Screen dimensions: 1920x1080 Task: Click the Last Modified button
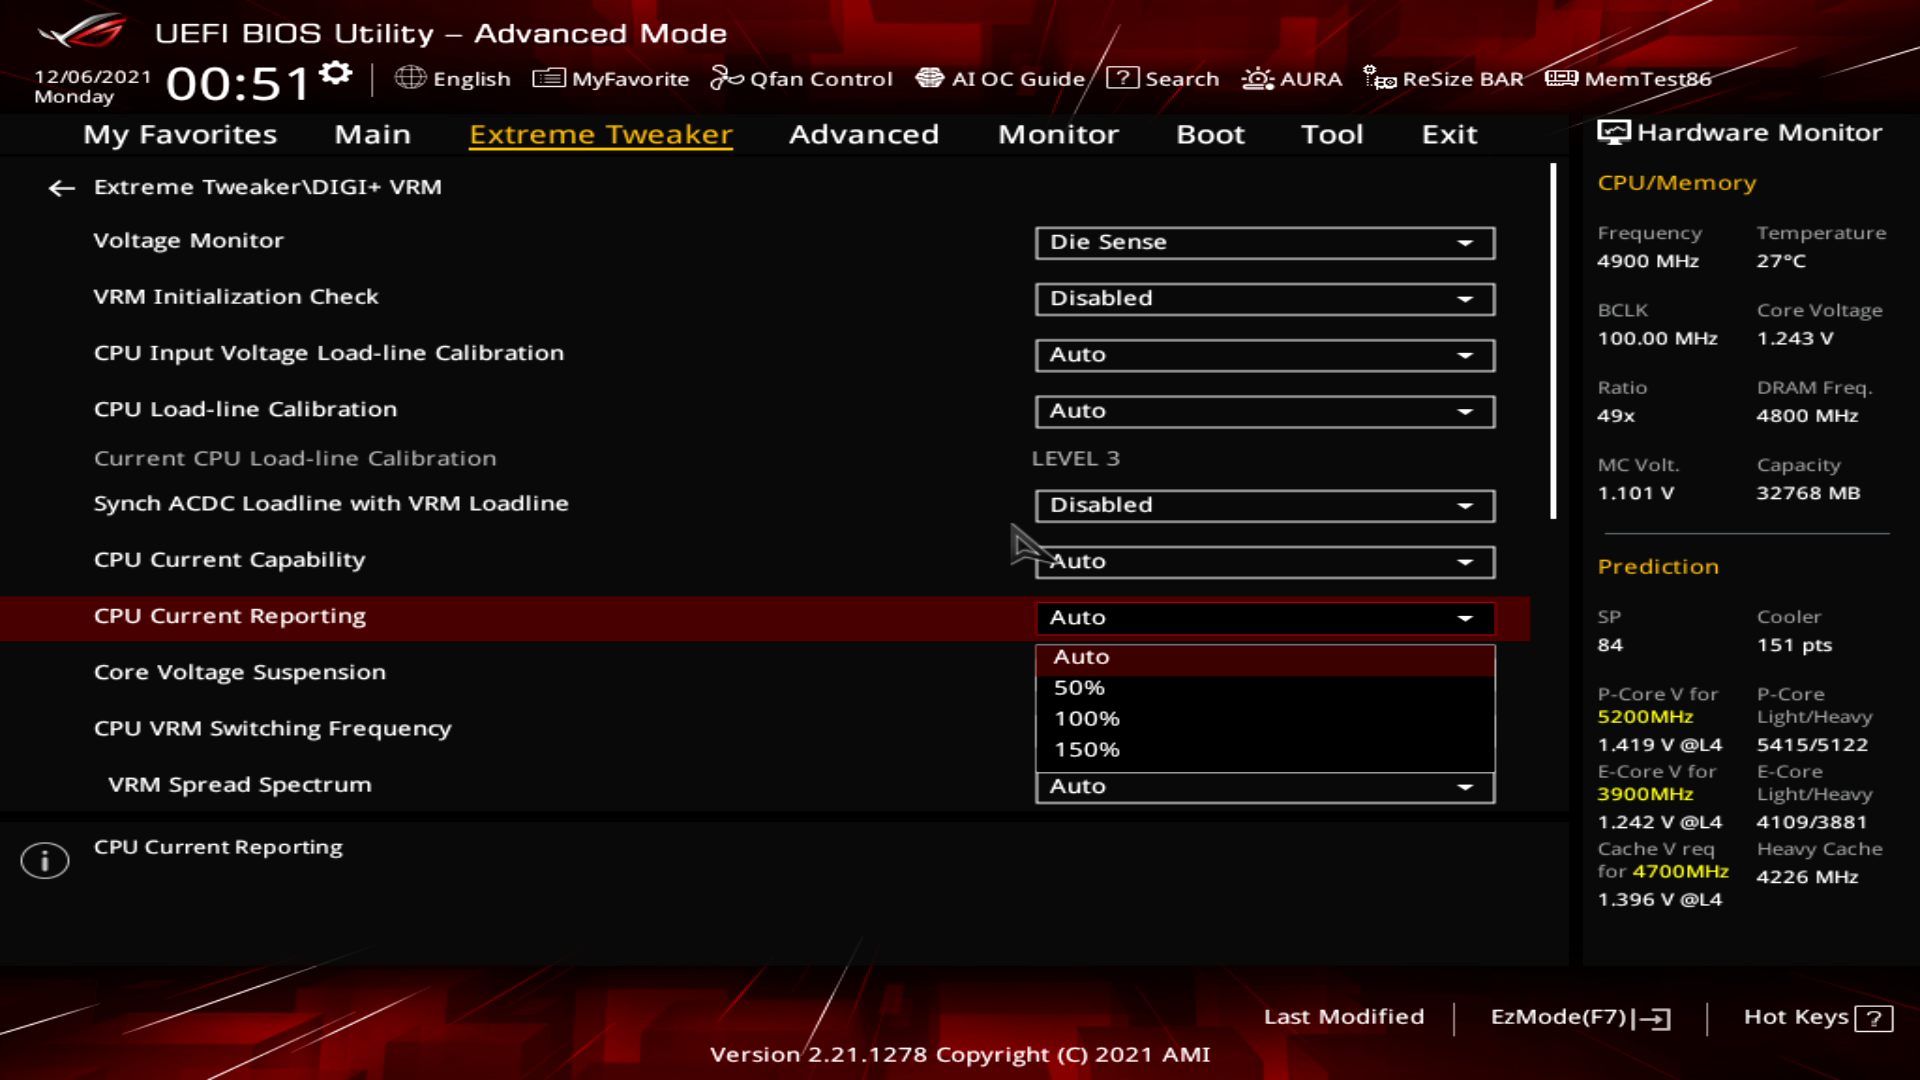(x=1343, y=1017)
